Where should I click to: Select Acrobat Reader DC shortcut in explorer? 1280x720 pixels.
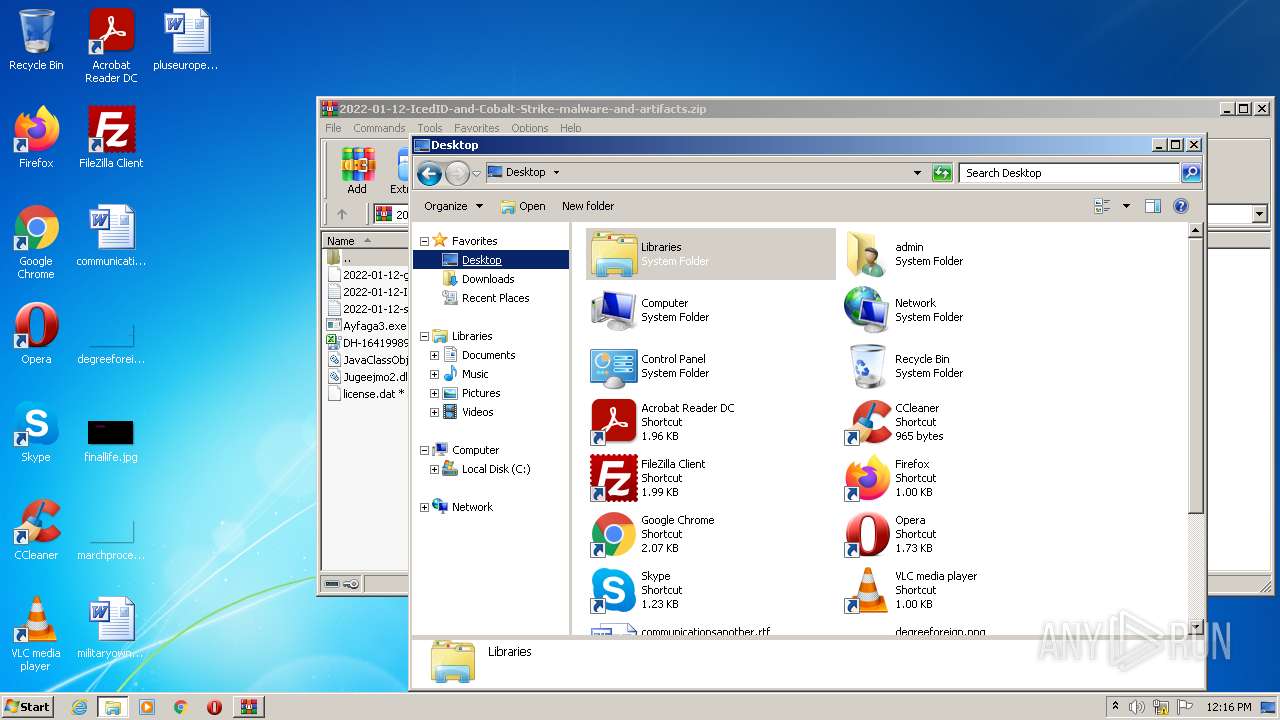(710, 422)
